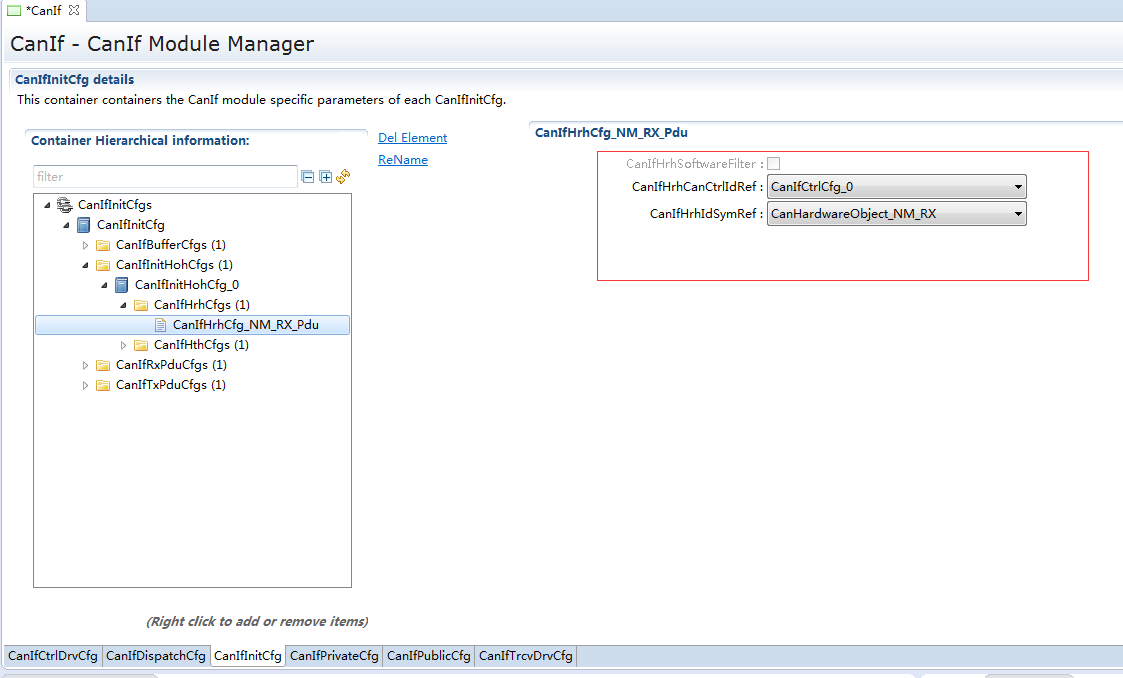Click the tree filter text field
The image size is (1123, 678).
point(165,177)
